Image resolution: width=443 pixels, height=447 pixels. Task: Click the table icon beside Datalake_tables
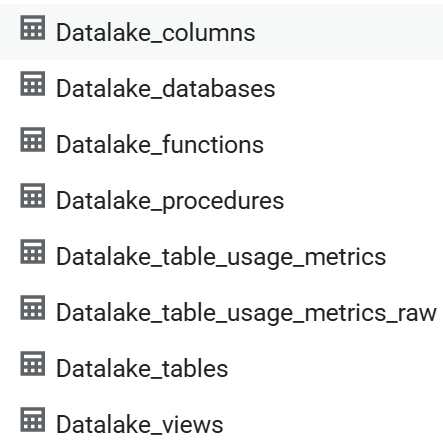pos(33,364)
